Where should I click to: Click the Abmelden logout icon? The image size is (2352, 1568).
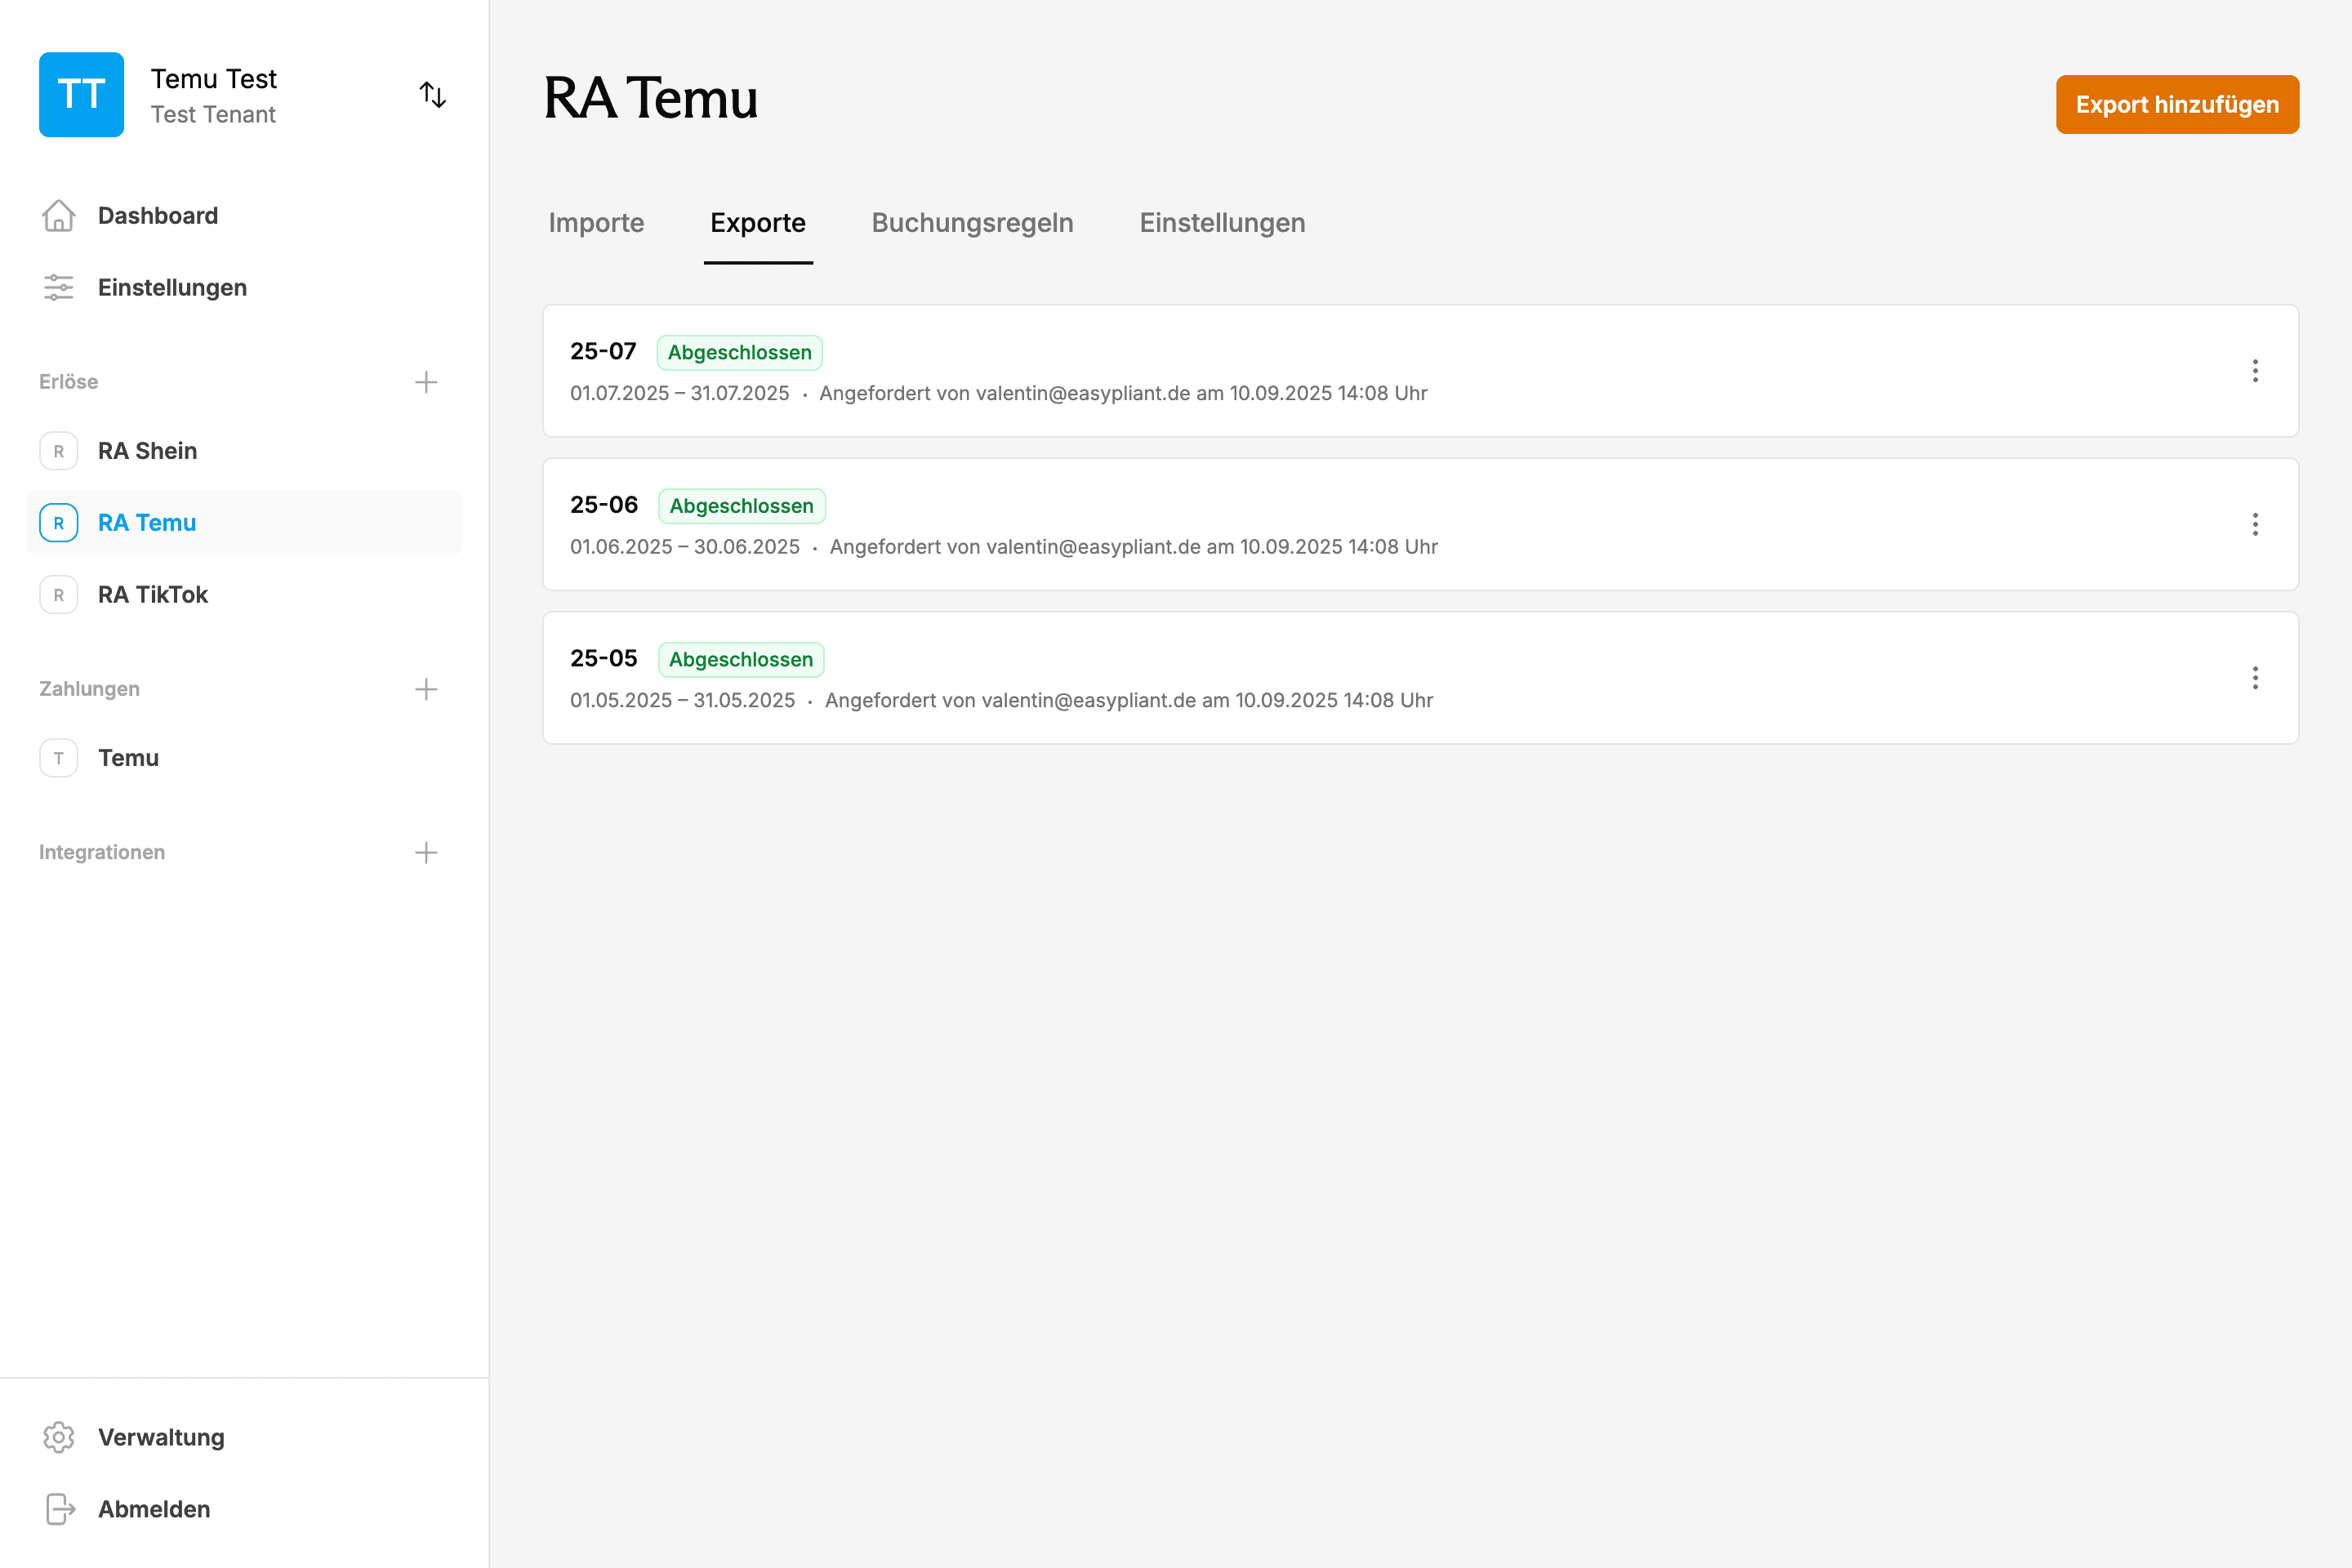[58, 1509]
